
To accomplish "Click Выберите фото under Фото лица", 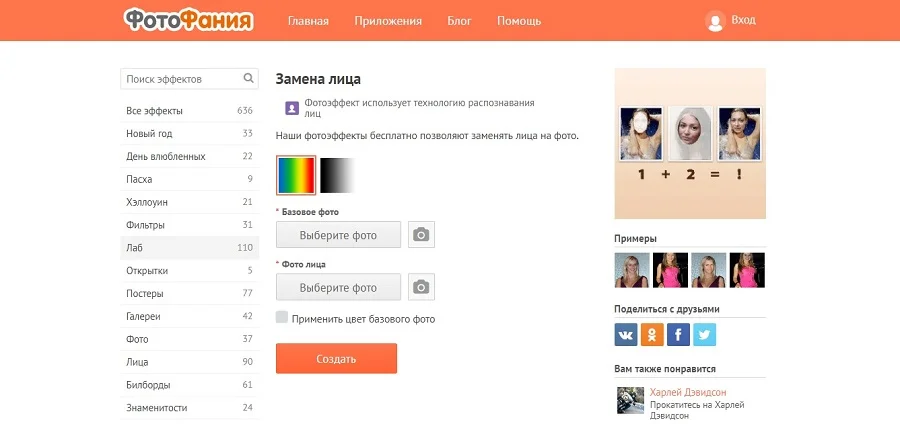I will 338,287.
